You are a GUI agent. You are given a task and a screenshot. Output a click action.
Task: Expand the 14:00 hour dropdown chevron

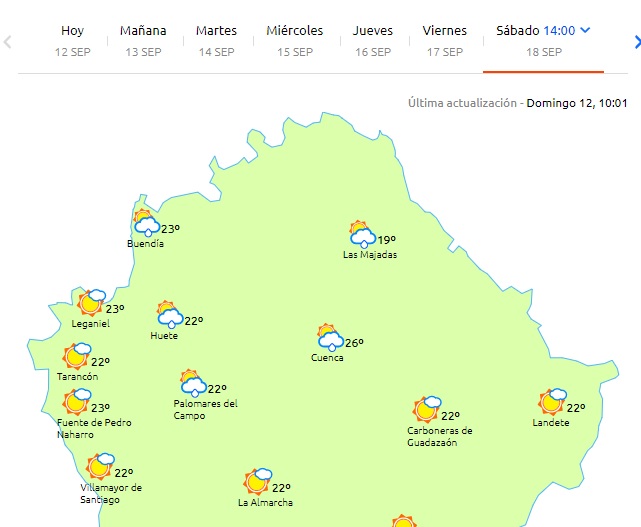585,30
